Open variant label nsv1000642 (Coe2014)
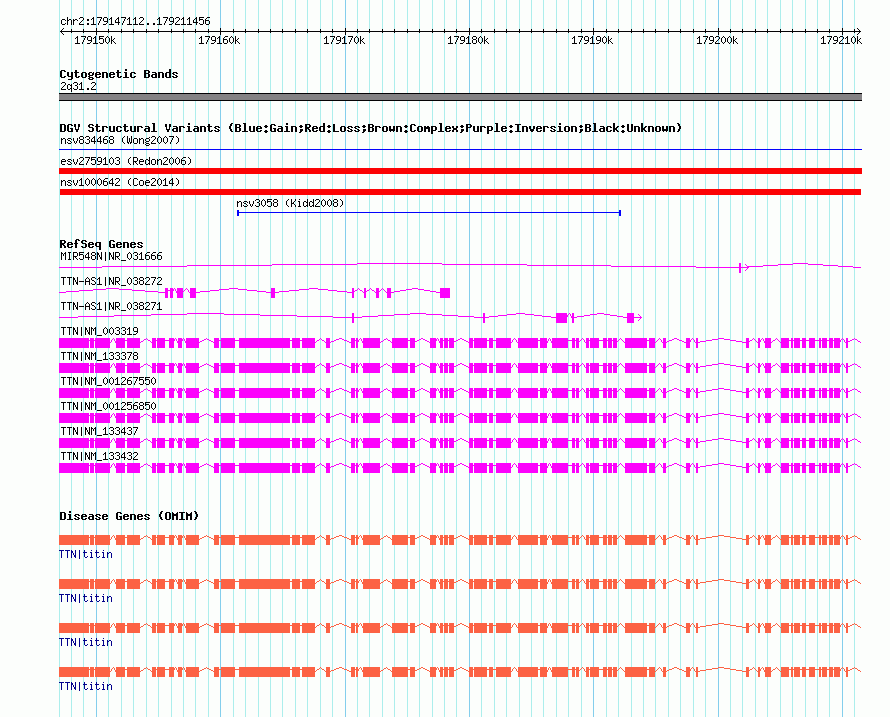 tap(120, 182)
